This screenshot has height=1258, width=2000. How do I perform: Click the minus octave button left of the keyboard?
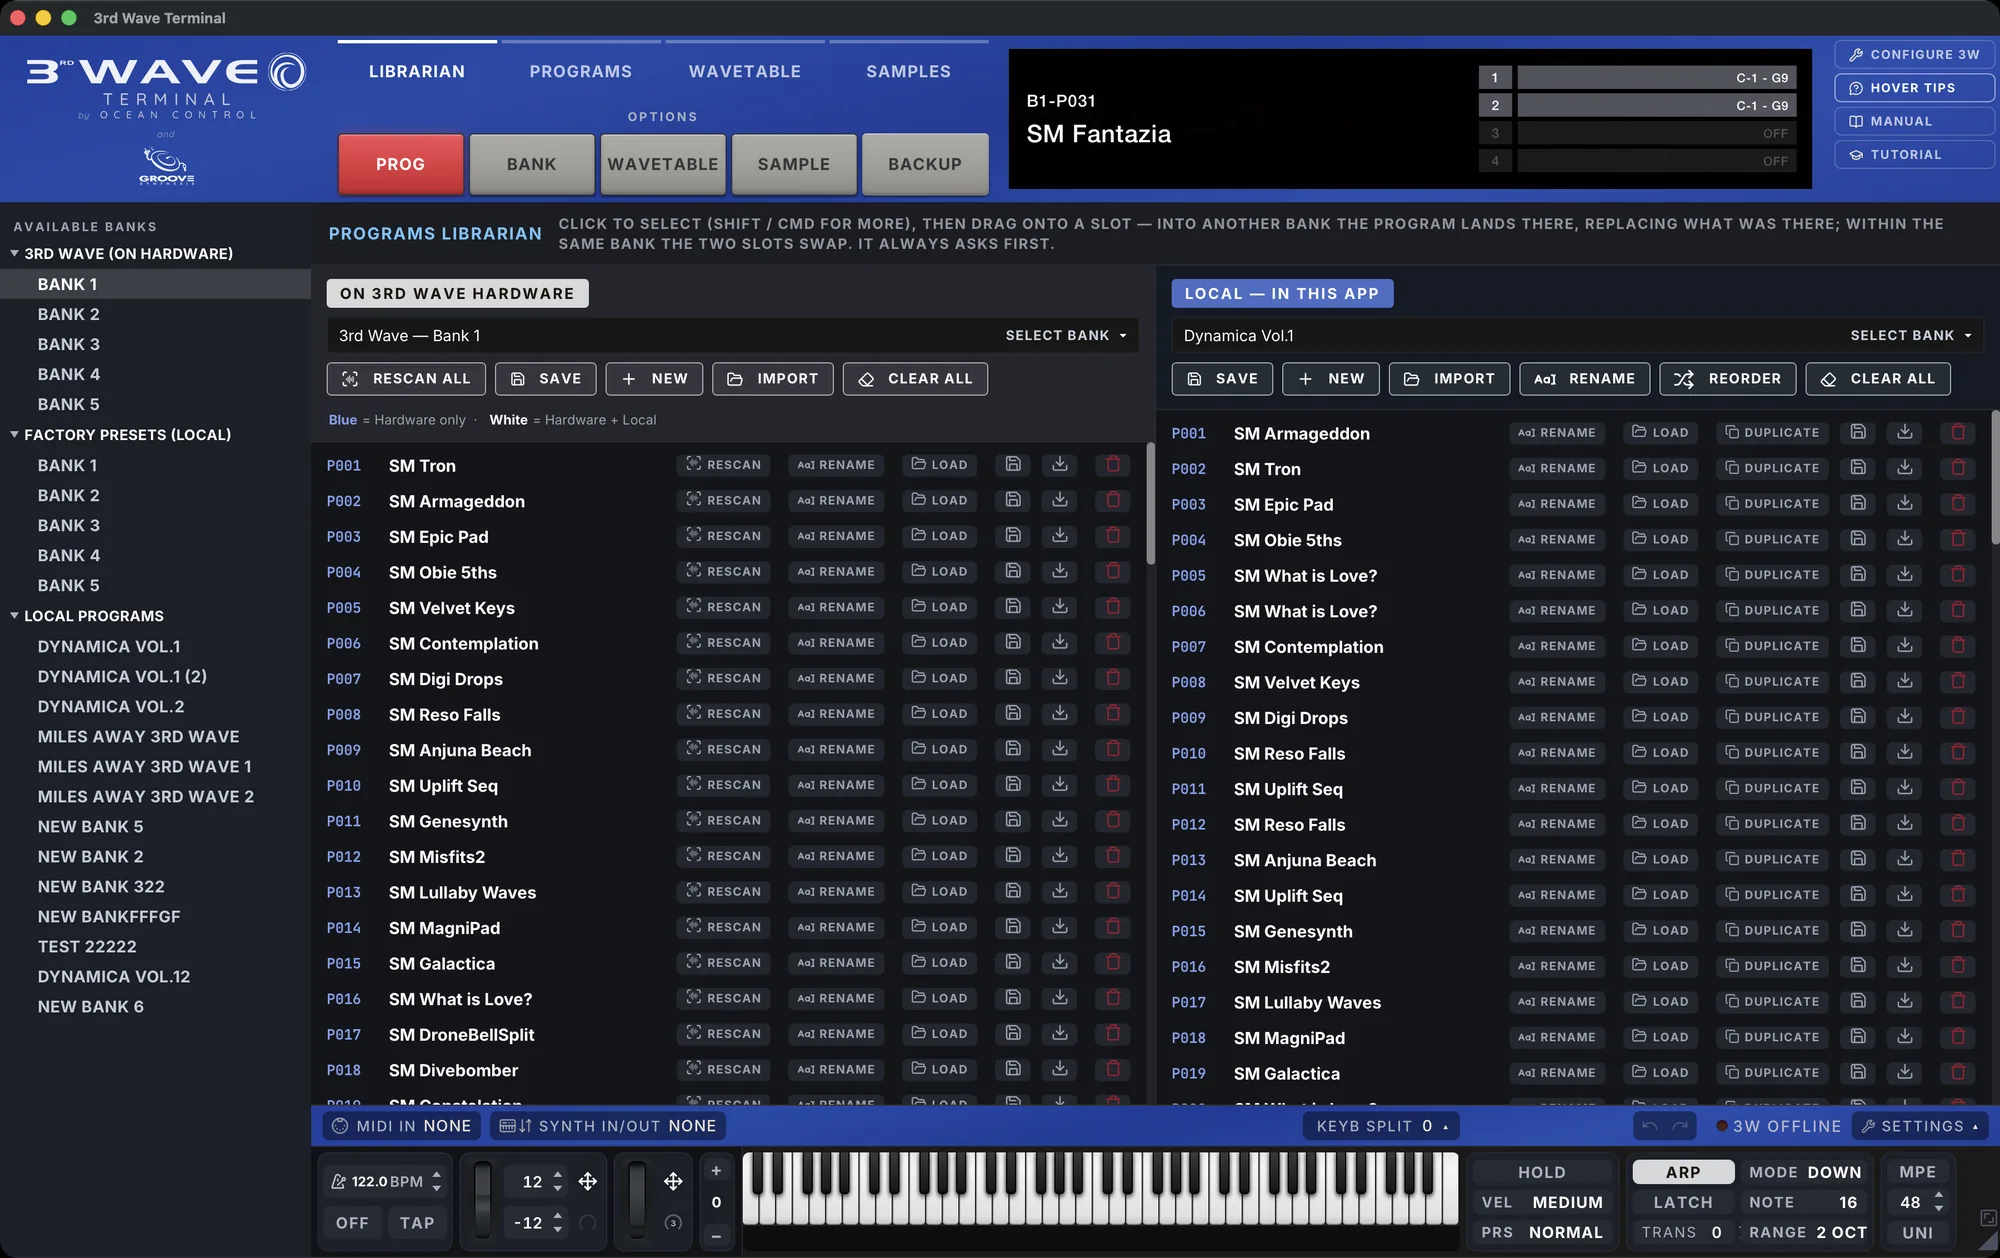coord(716,1236)
